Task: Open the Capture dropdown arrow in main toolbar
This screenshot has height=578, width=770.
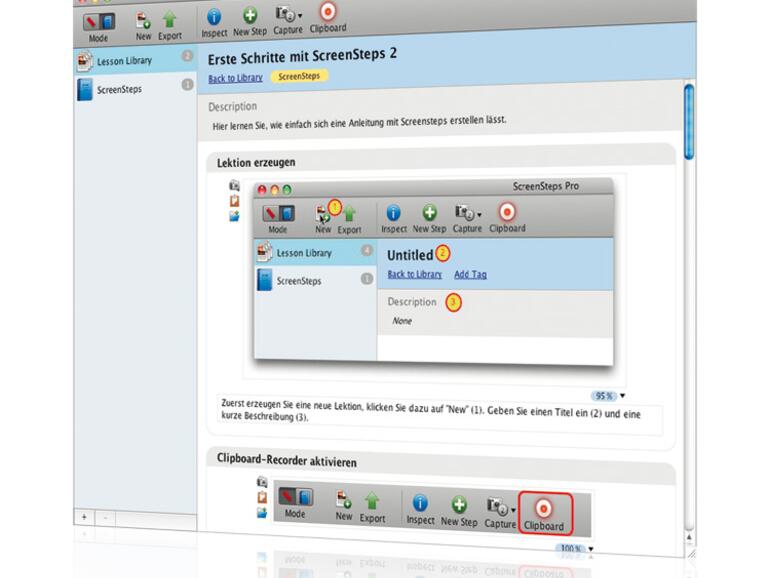Action: pos(300,16)
